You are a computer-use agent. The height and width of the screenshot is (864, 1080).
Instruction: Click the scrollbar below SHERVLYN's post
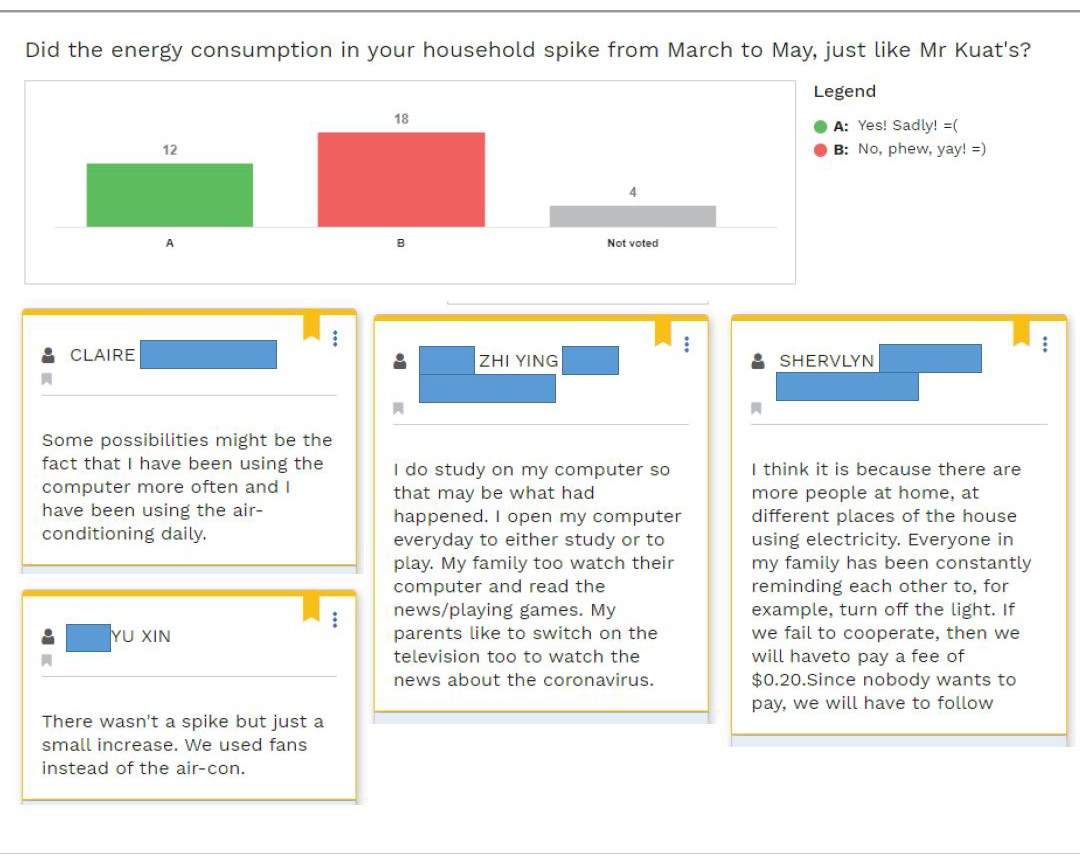(x=897, y=740)
